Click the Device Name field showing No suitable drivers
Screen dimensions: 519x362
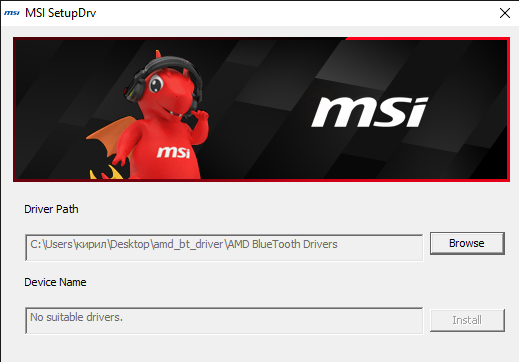[224, 321]
